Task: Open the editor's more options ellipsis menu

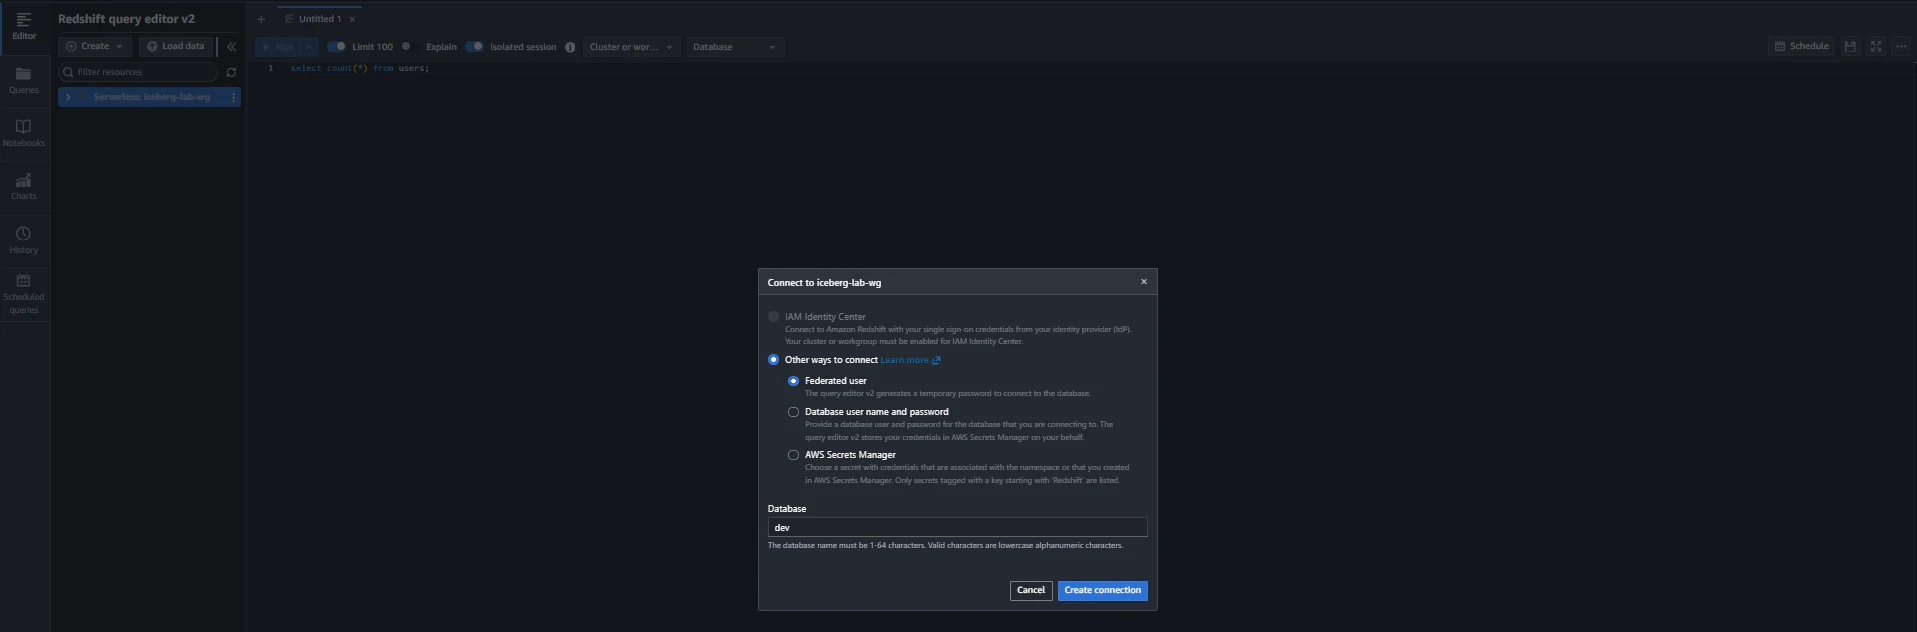Action: pos(1901,46)
